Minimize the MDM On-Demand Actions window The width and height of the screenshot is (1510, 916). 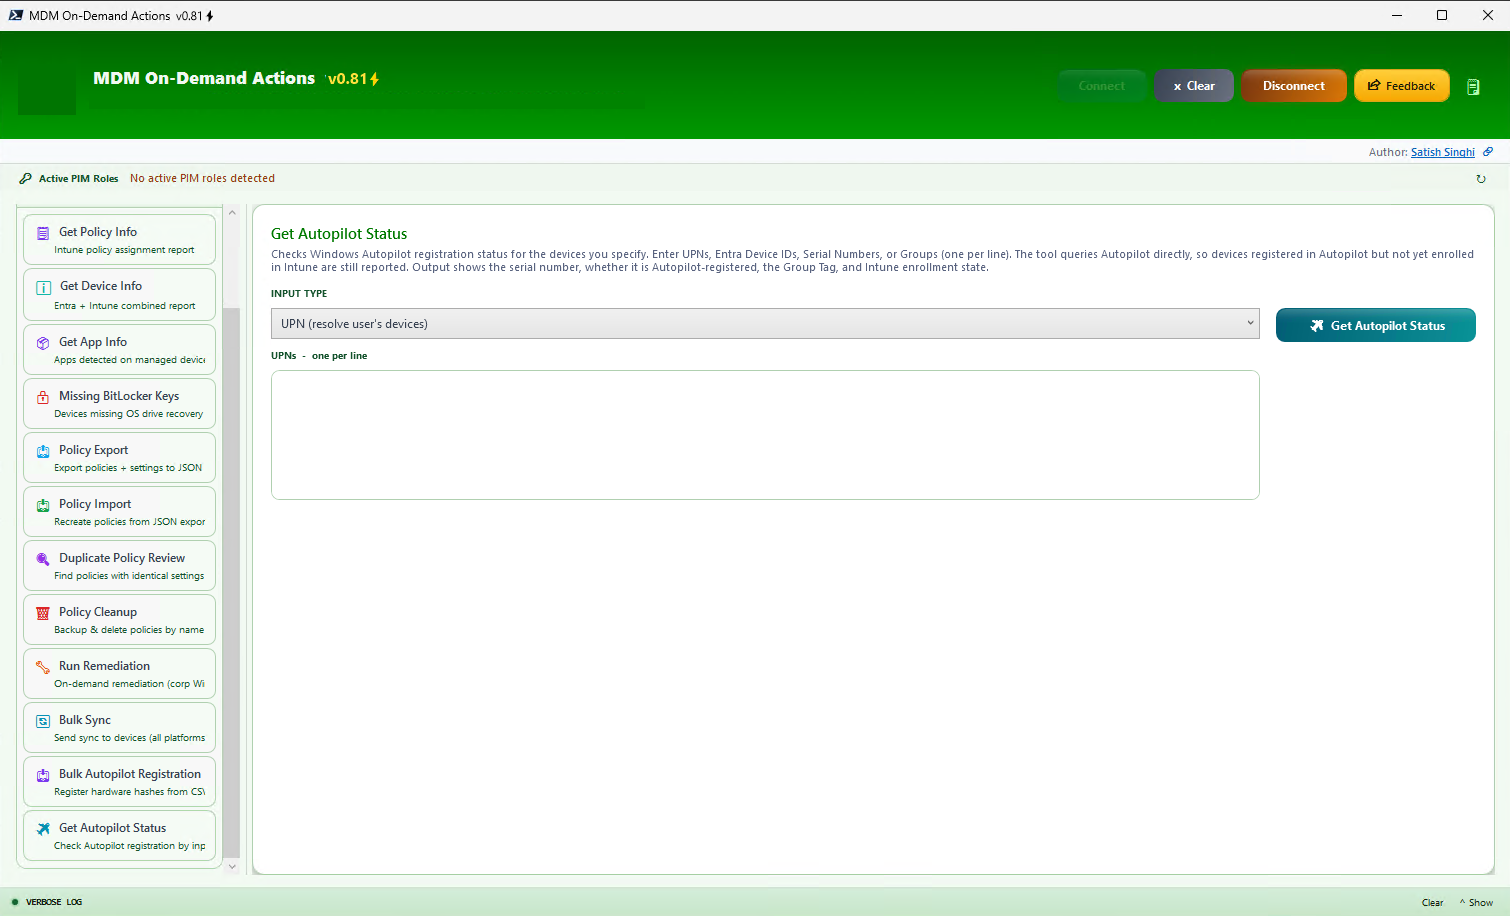click(x=1396, y=15)
